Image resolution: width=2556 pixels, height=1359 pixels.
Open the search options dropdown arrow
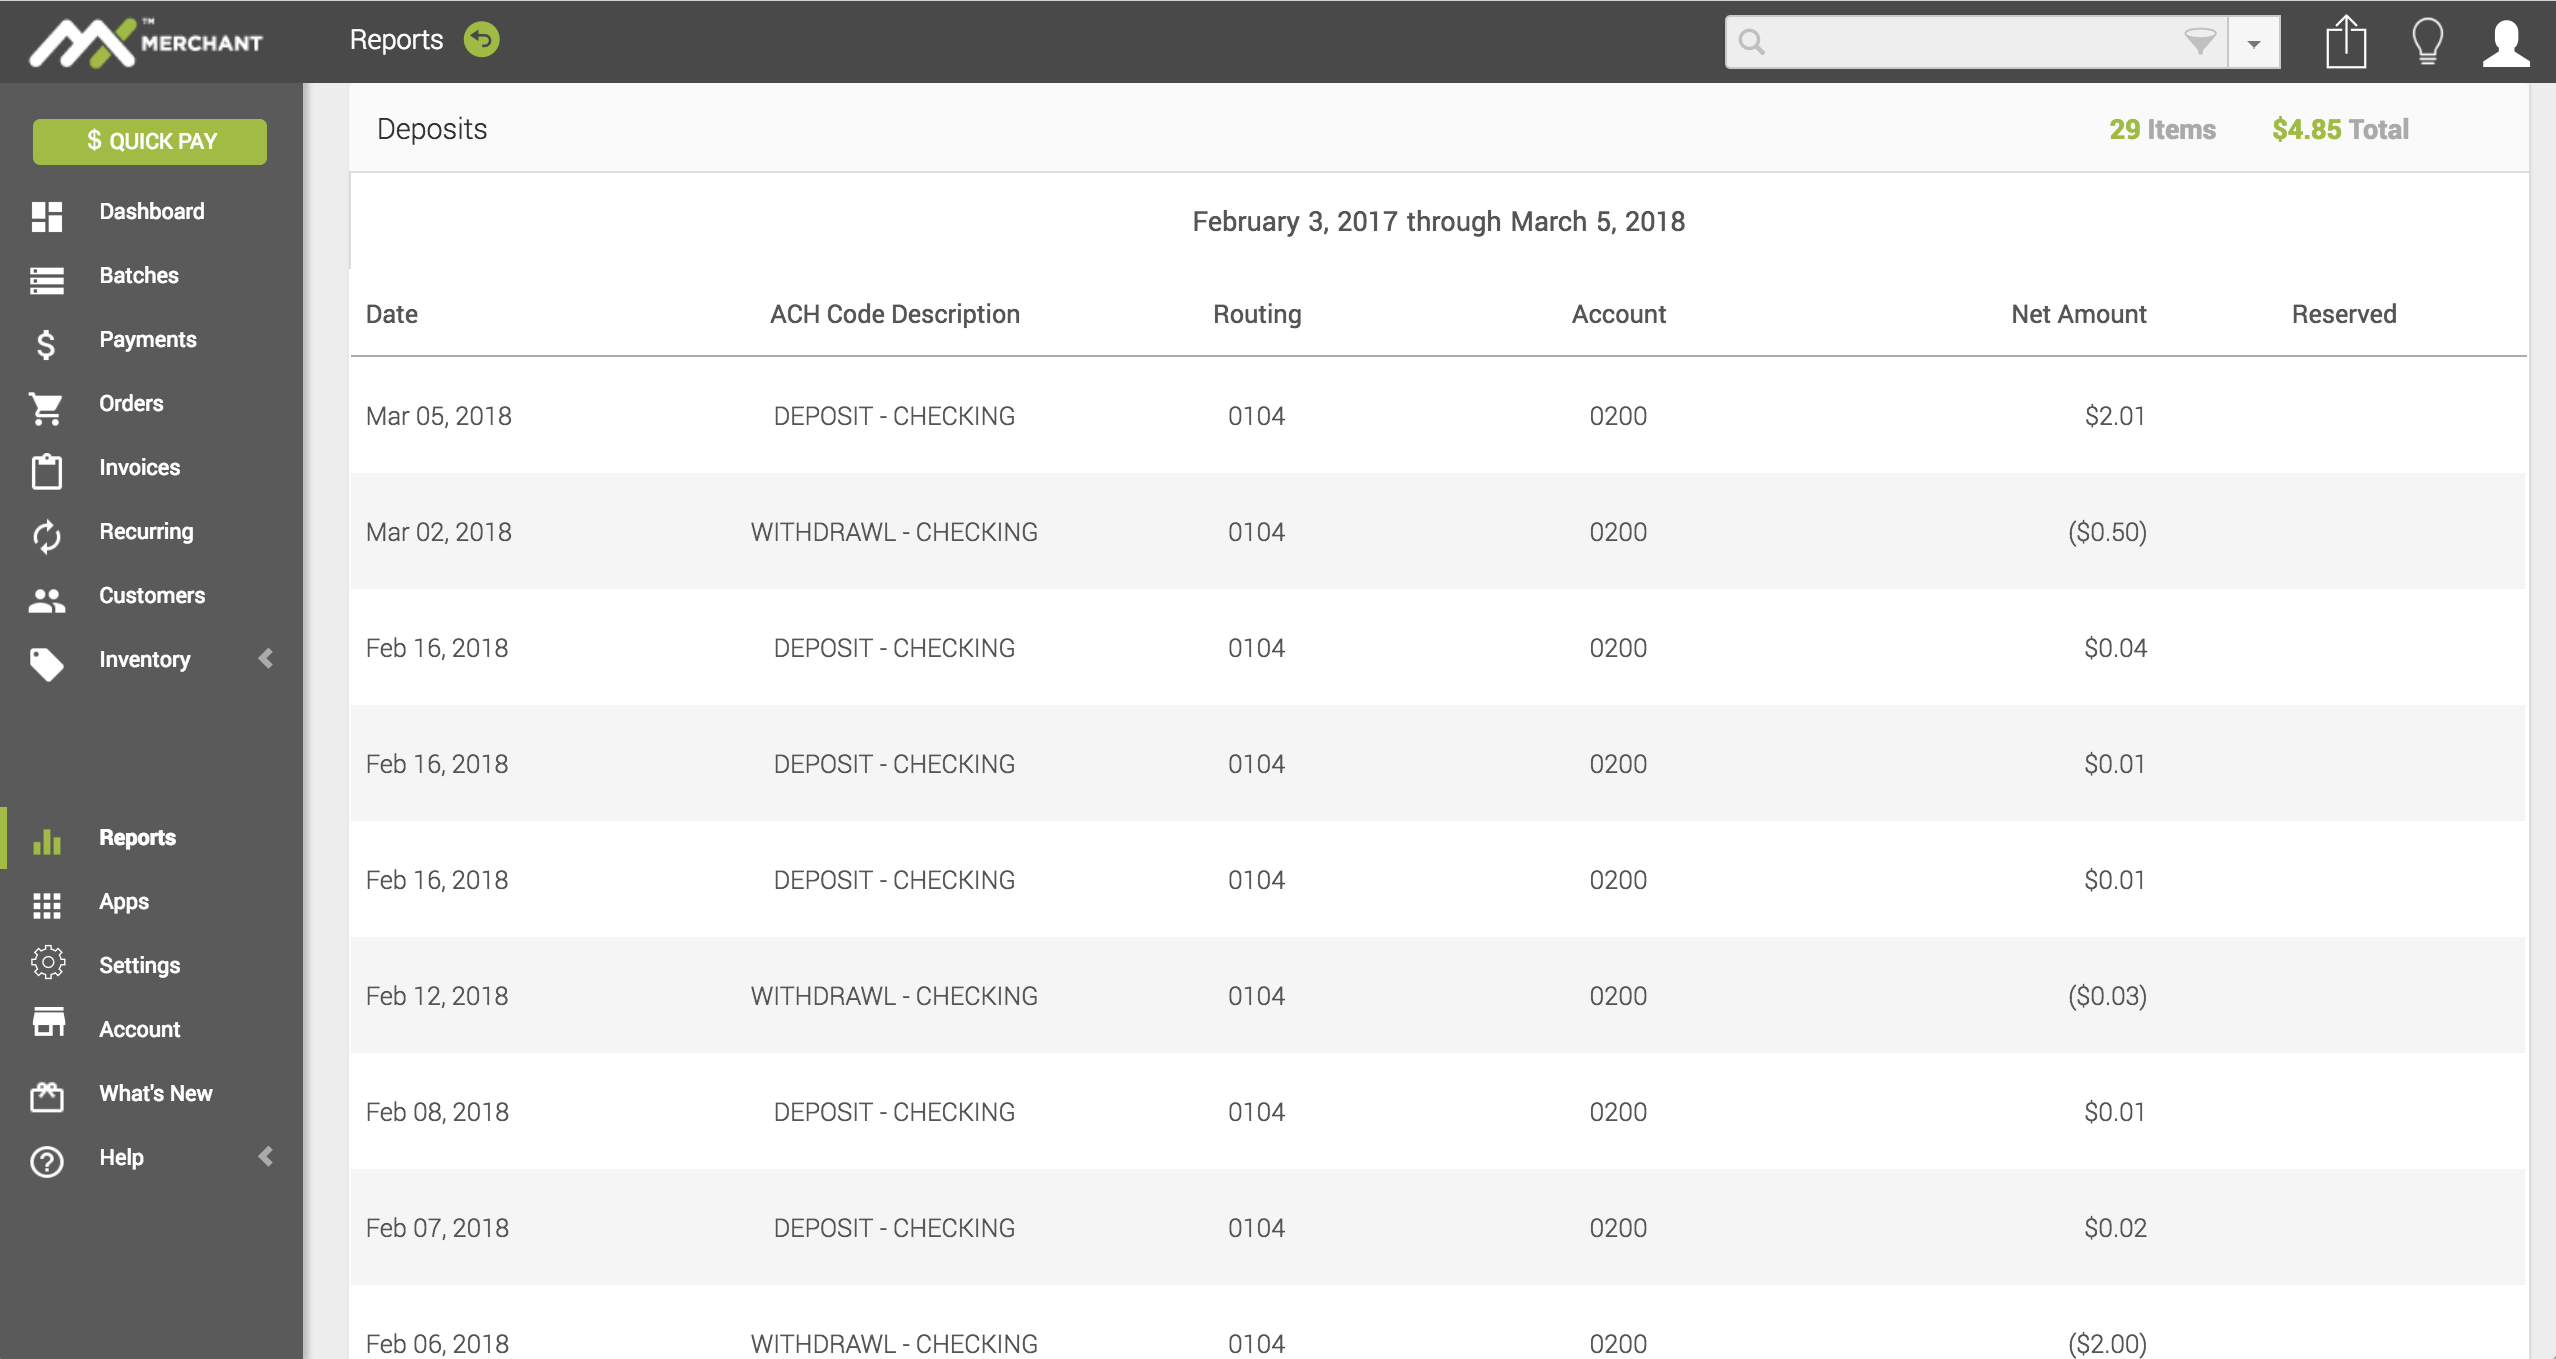click(x=2254, y=43)
